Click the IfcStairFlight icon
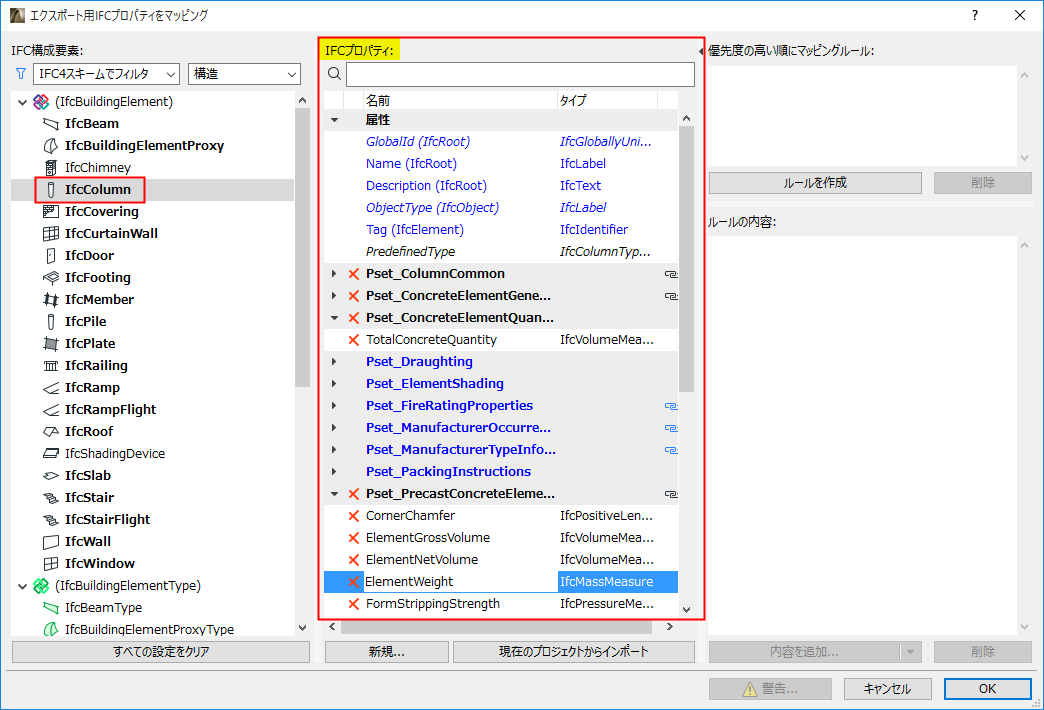Viewport: 1044px width, 710px height. coord(51,520)
